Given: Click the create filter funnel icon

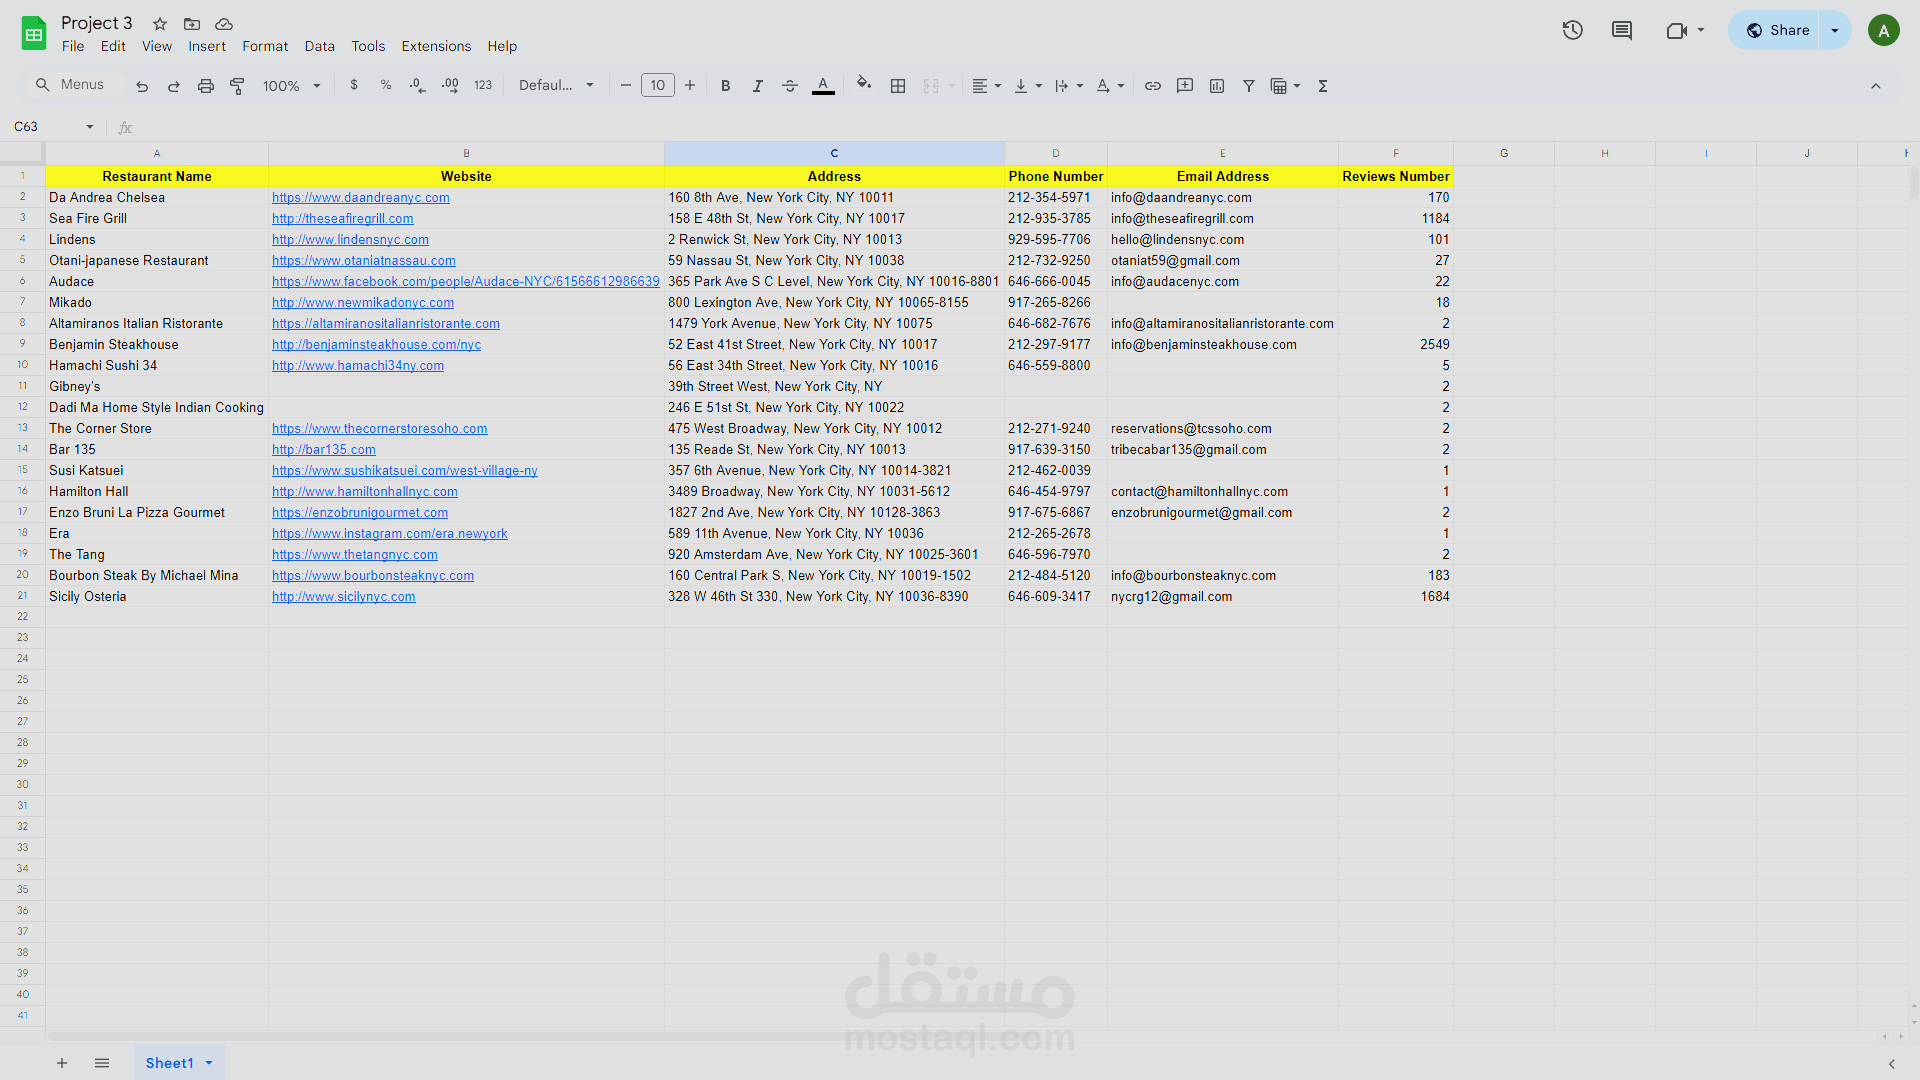Looking at the screenshot, I should point(1248,86).
